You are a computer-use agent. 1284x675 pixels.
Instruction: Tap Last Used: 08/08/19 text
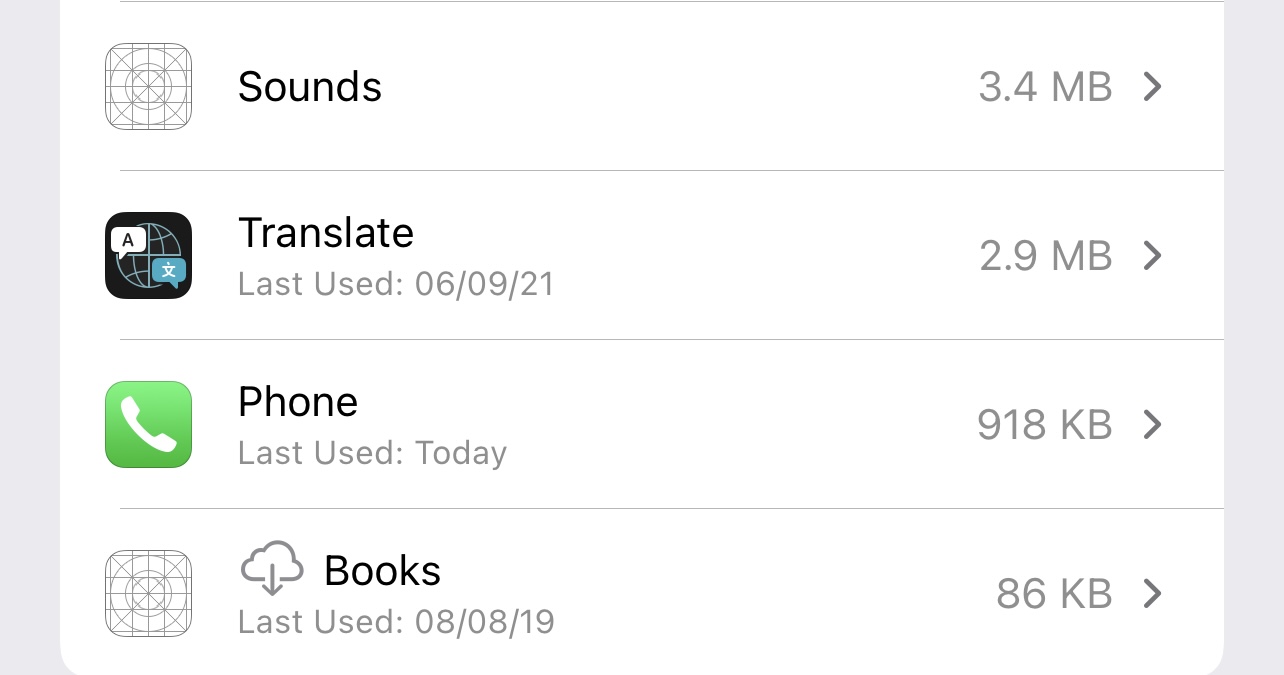pos(396,622)
